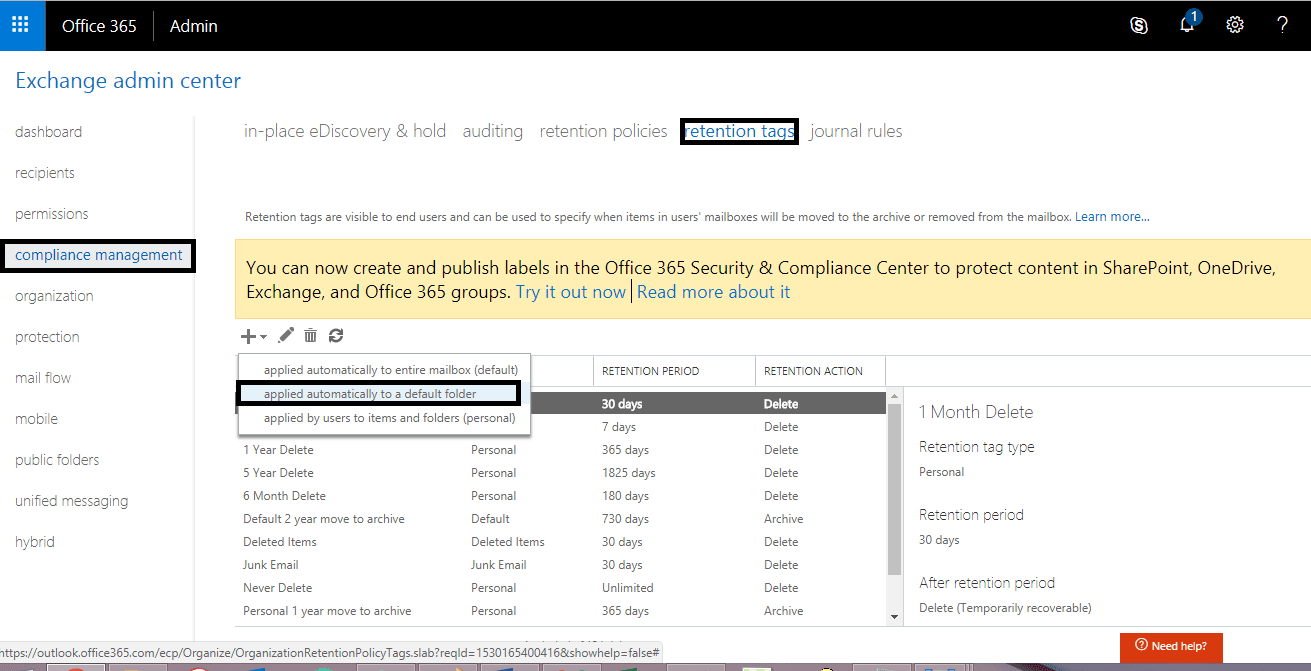Click the 1825 days retention period cell
1311x671 pixels.
pos(628,473)
